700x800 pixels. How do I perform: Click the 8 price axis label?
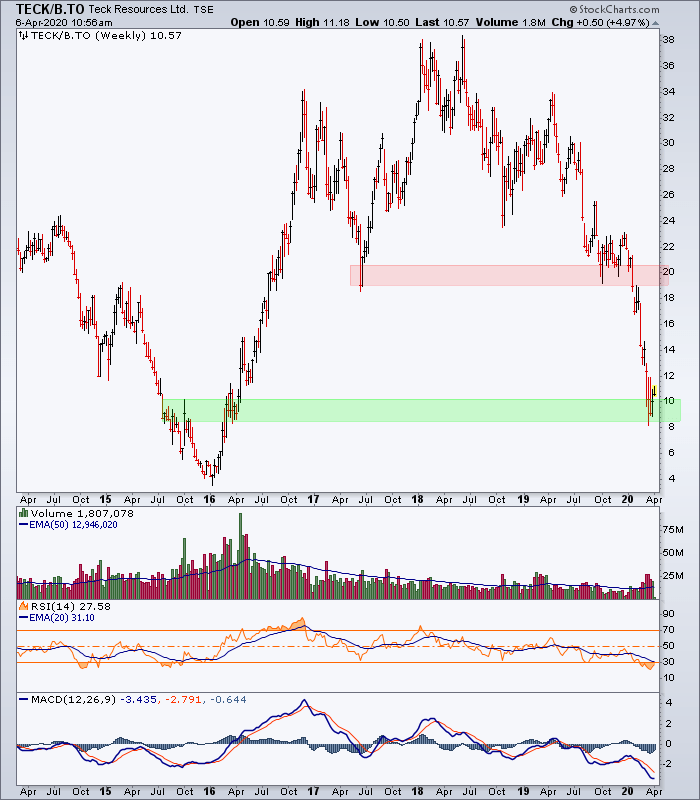click(671, 427)
